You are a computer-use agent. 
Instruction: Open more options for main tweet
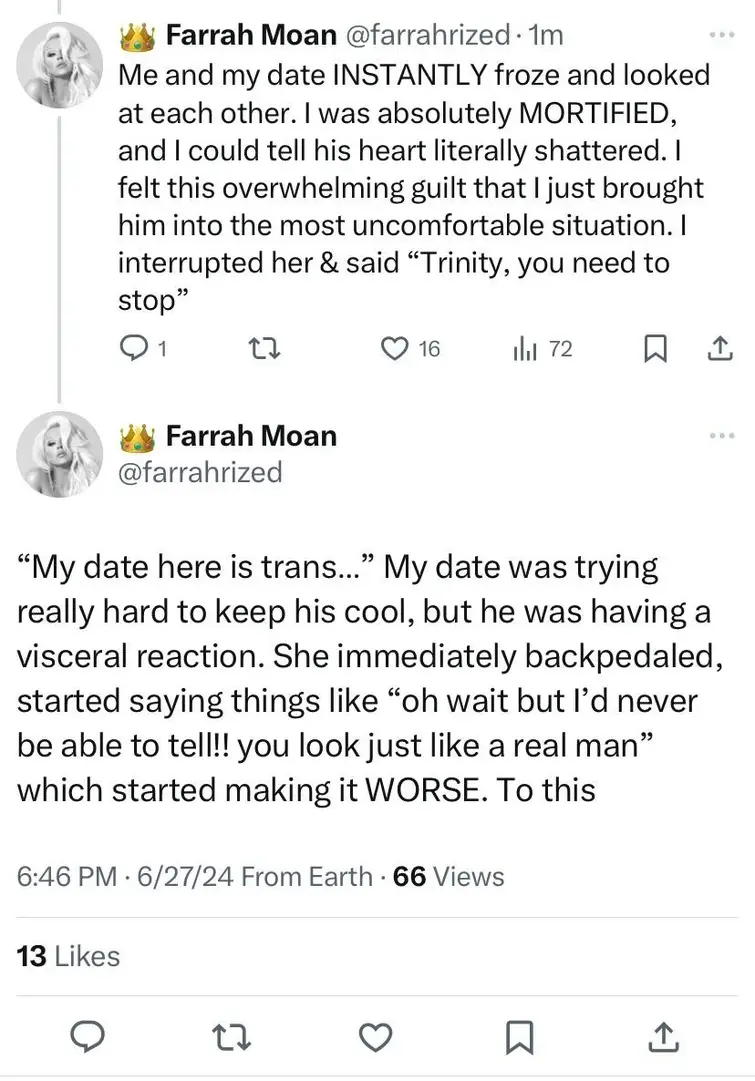720,436
